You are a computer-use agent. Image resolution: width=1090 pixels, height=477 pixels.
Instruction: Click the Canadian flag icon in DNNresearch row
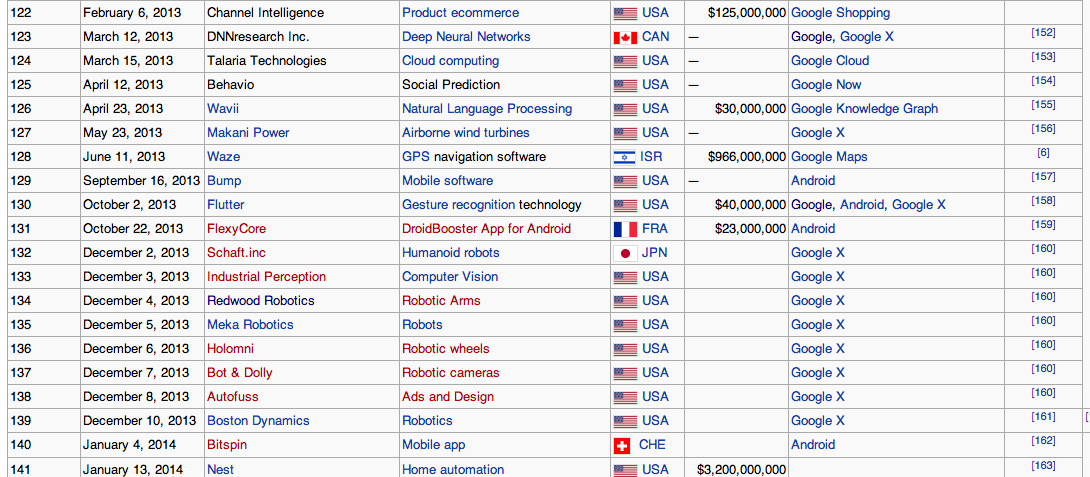tap(625, 38)
